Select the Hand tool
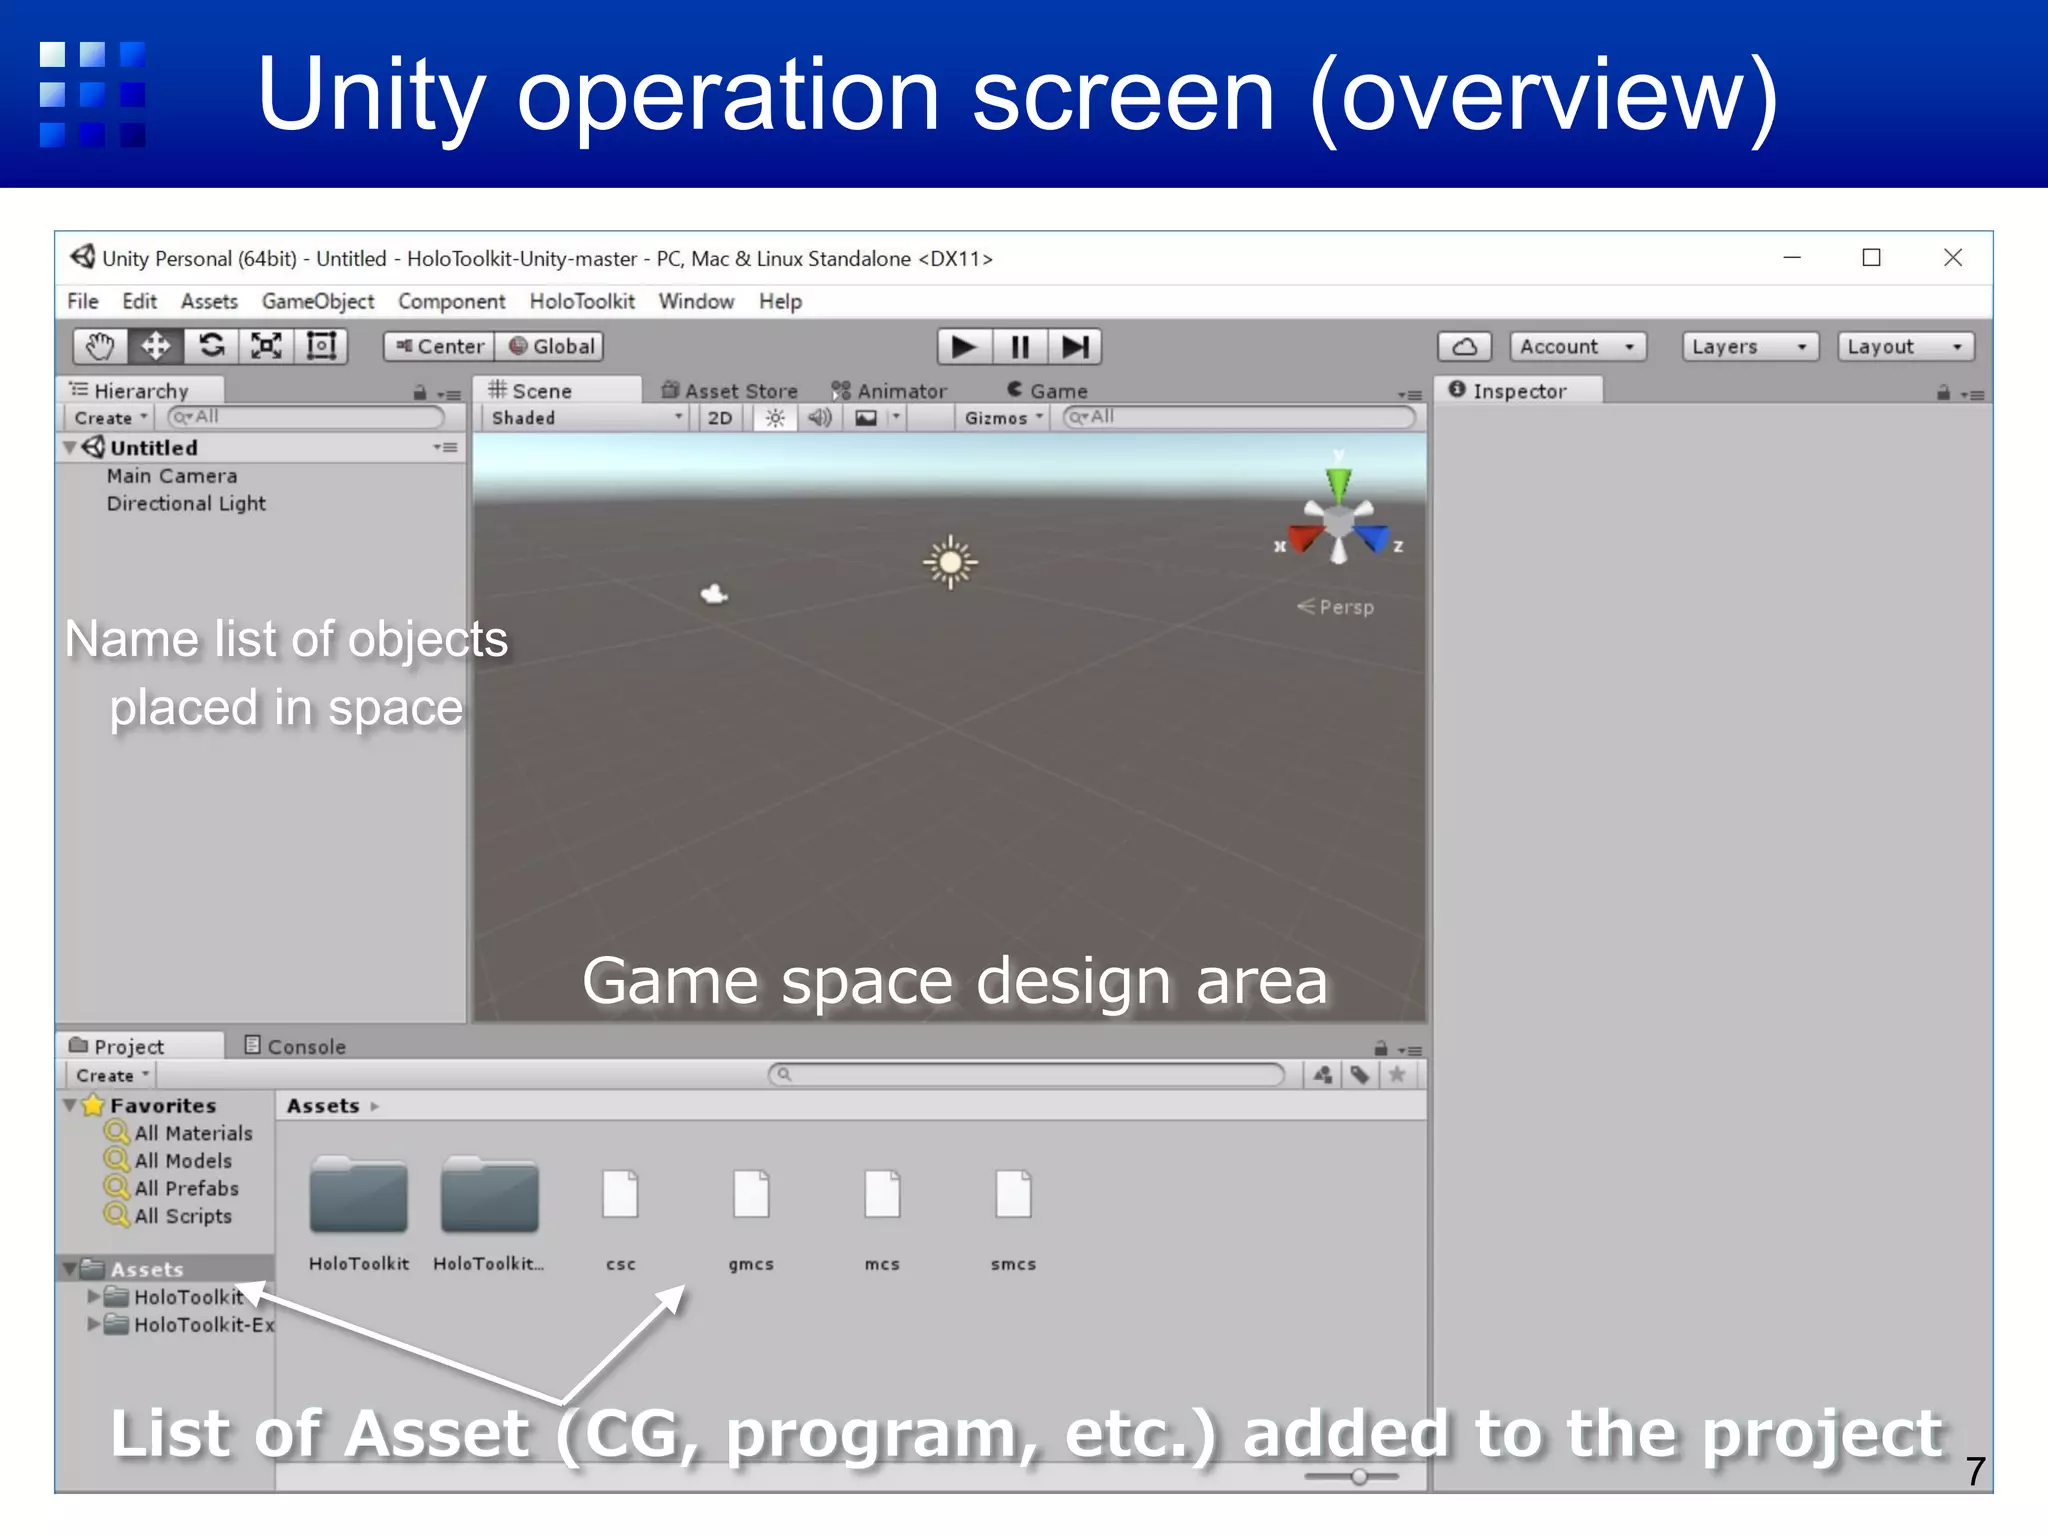This screenshot has width=2048, height=1536. pyautogui.click(x=100, y=347)
